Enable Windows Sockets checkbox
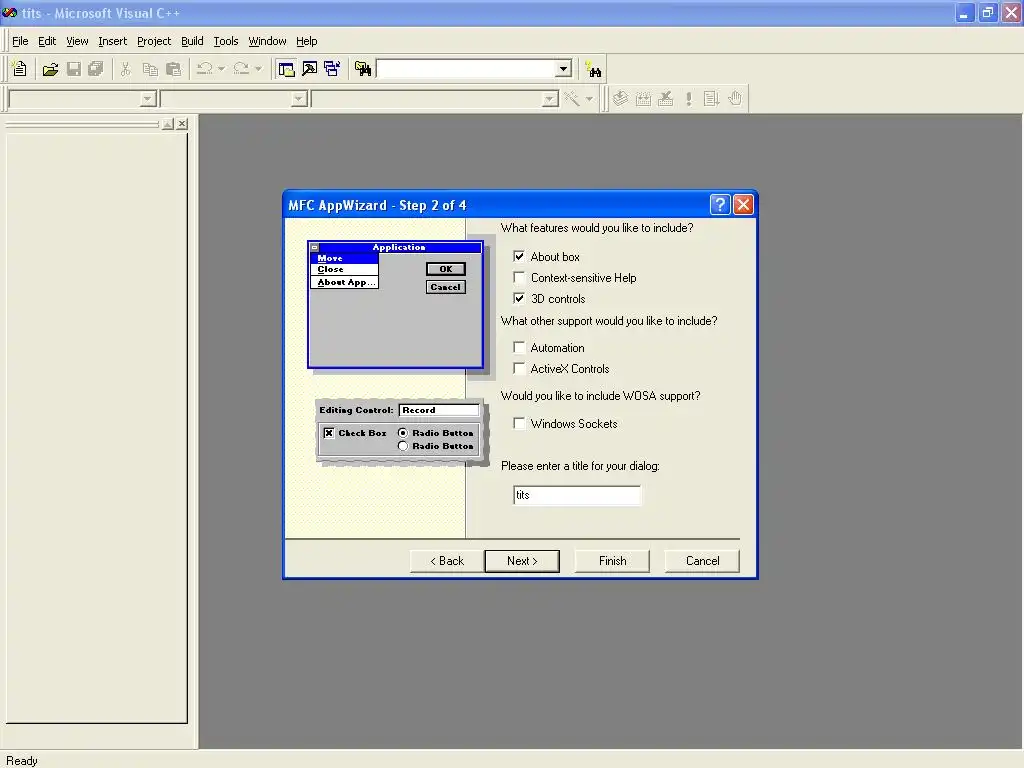 pos(519,423)
